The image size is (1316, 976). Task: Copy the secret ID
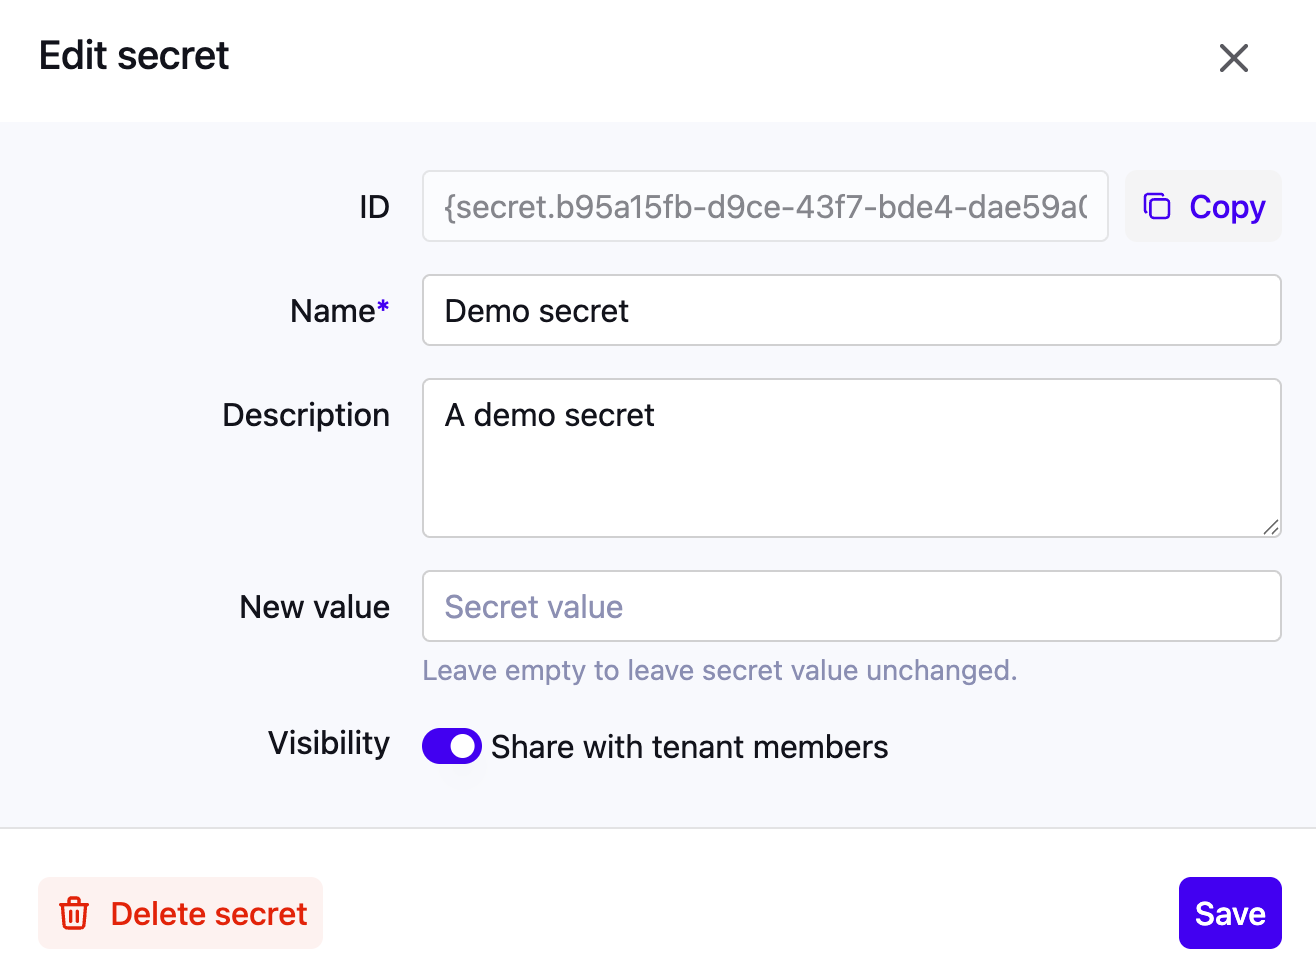point(1203,206)
